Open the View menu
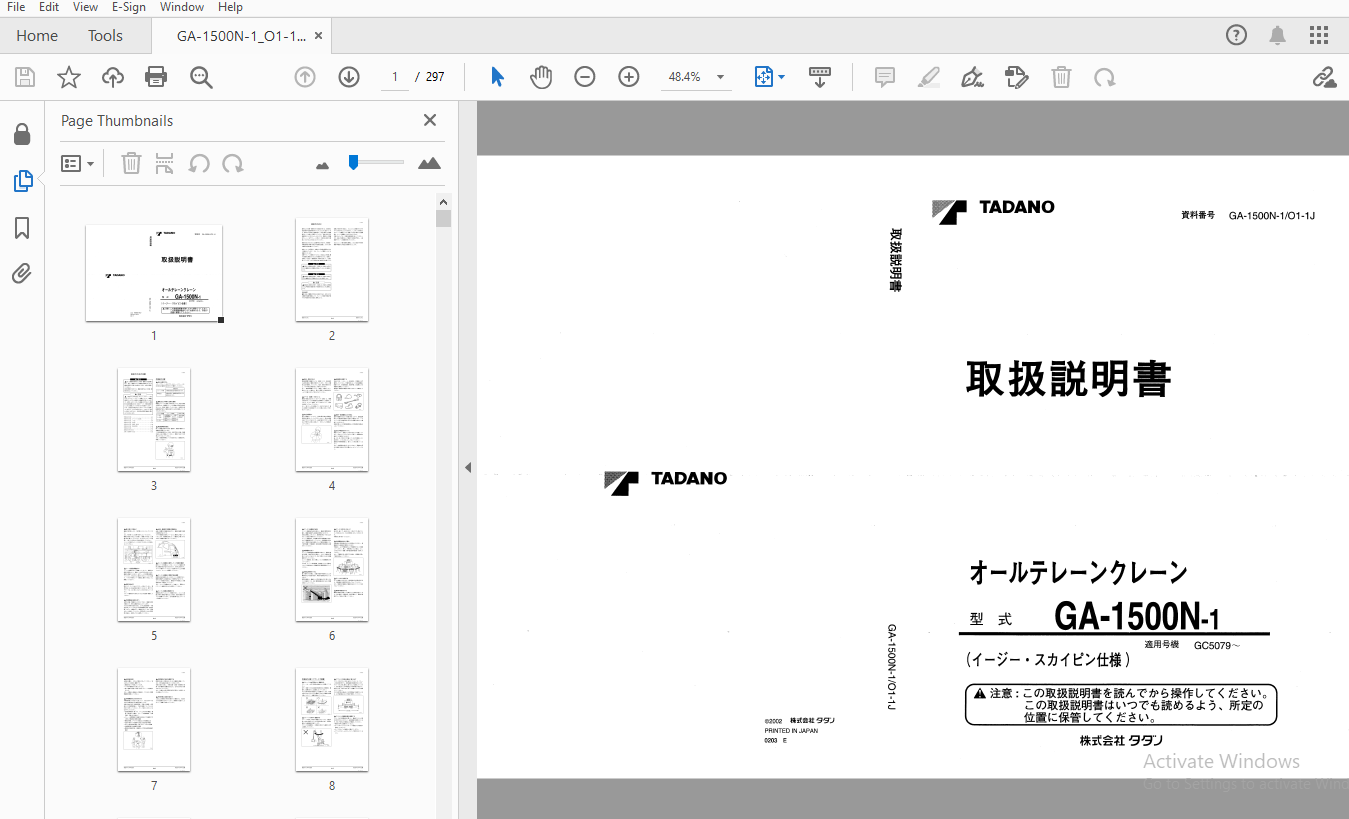This screenshot has height=819, width=1349. 85,7
